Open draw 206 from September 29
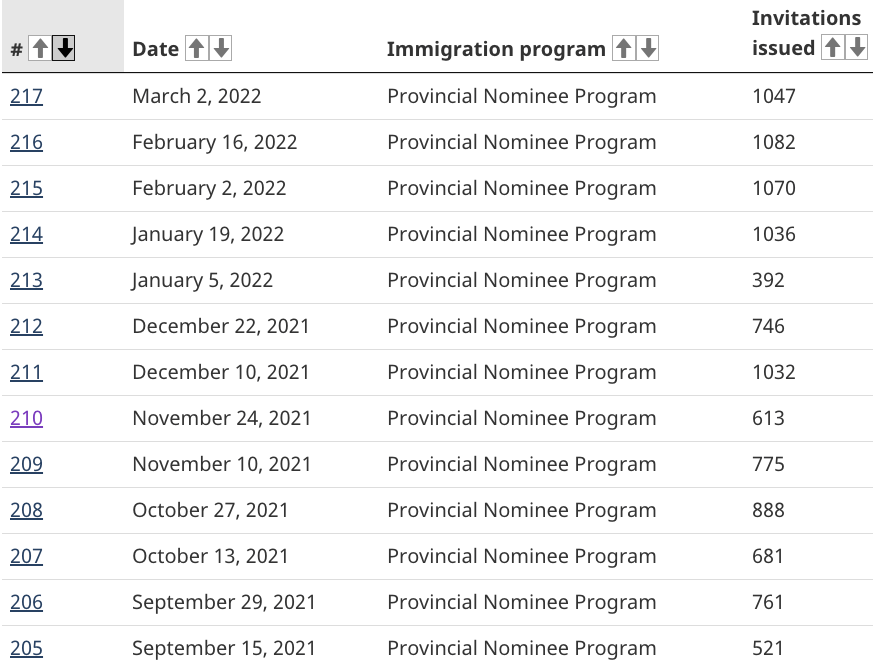 (26, 602)
